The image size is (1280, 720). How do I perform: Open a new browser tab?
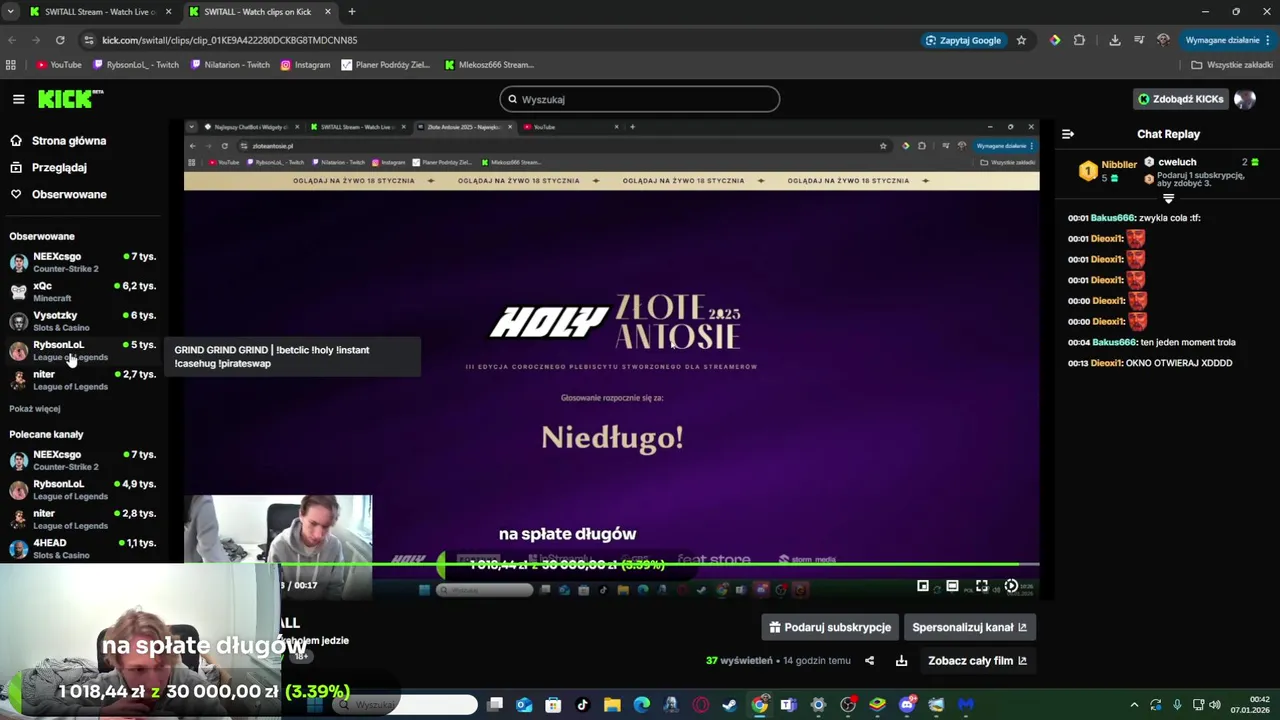point(351,12)
